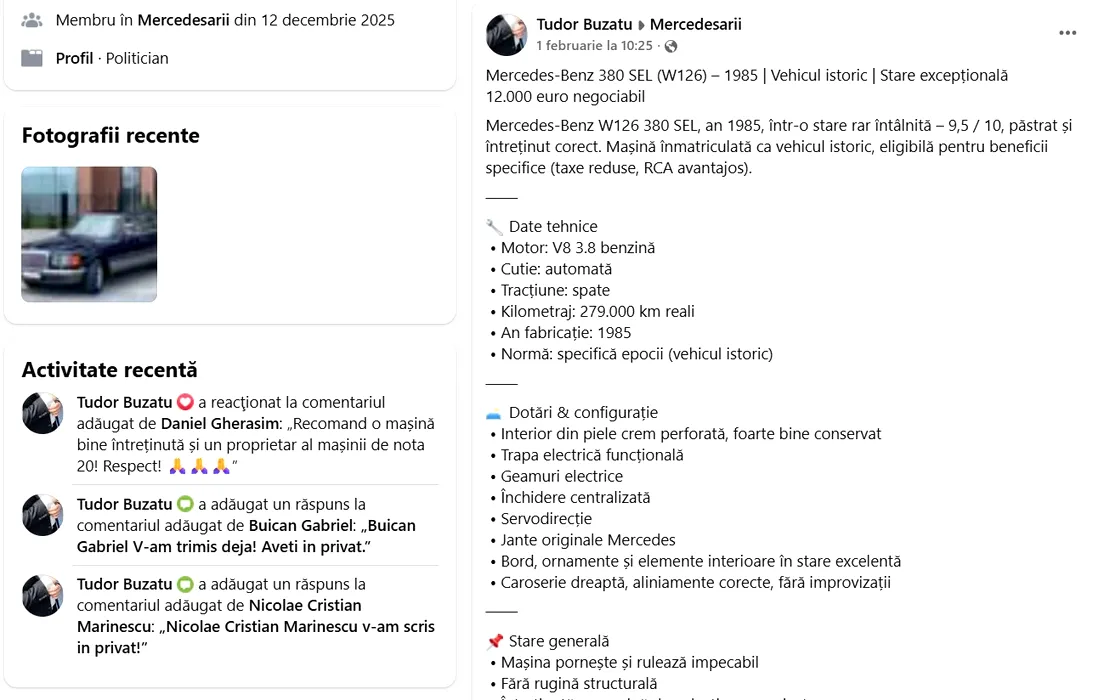The width and height of the screenshot is (1104, 700).
Task: Click comment icon in Nicolae Marinescu activity
Action: (x=185, y=585)
